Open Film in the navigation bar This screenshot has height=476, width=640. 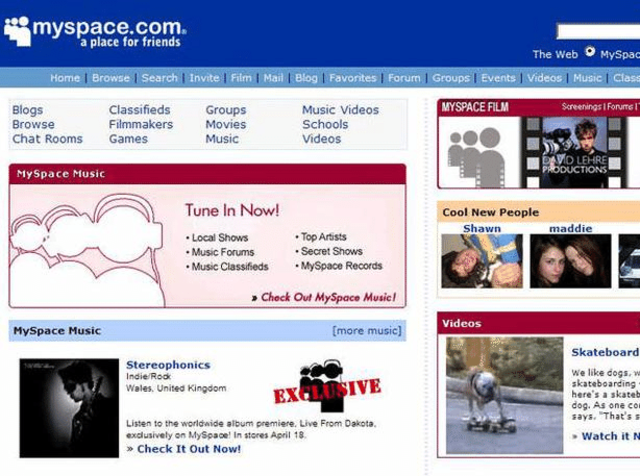click(x=241, y=78)
